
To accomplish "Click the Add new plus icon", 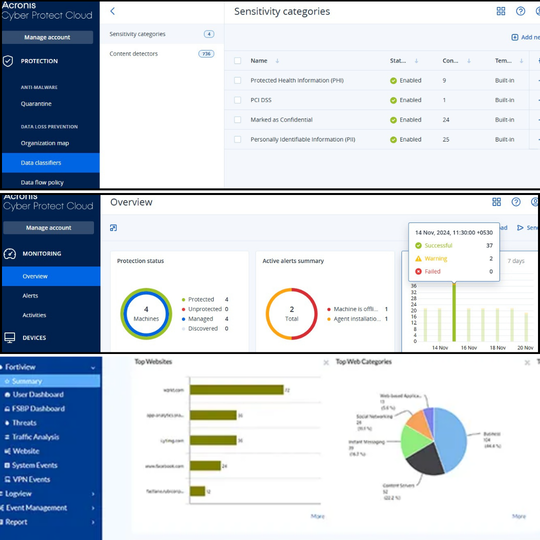I will click(515, 37).
